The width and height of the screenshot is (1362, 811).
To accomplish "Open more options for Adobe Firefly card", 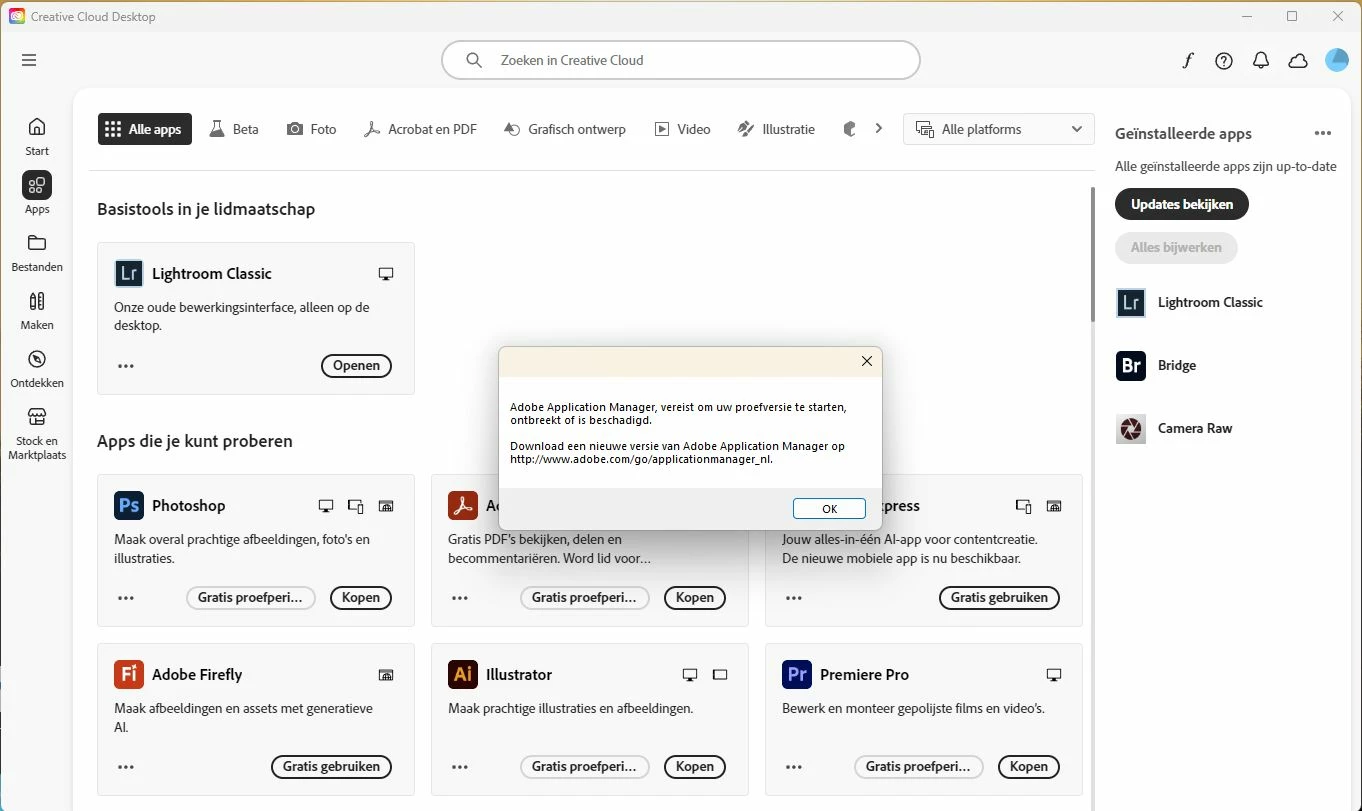I will tap(126, 767).
